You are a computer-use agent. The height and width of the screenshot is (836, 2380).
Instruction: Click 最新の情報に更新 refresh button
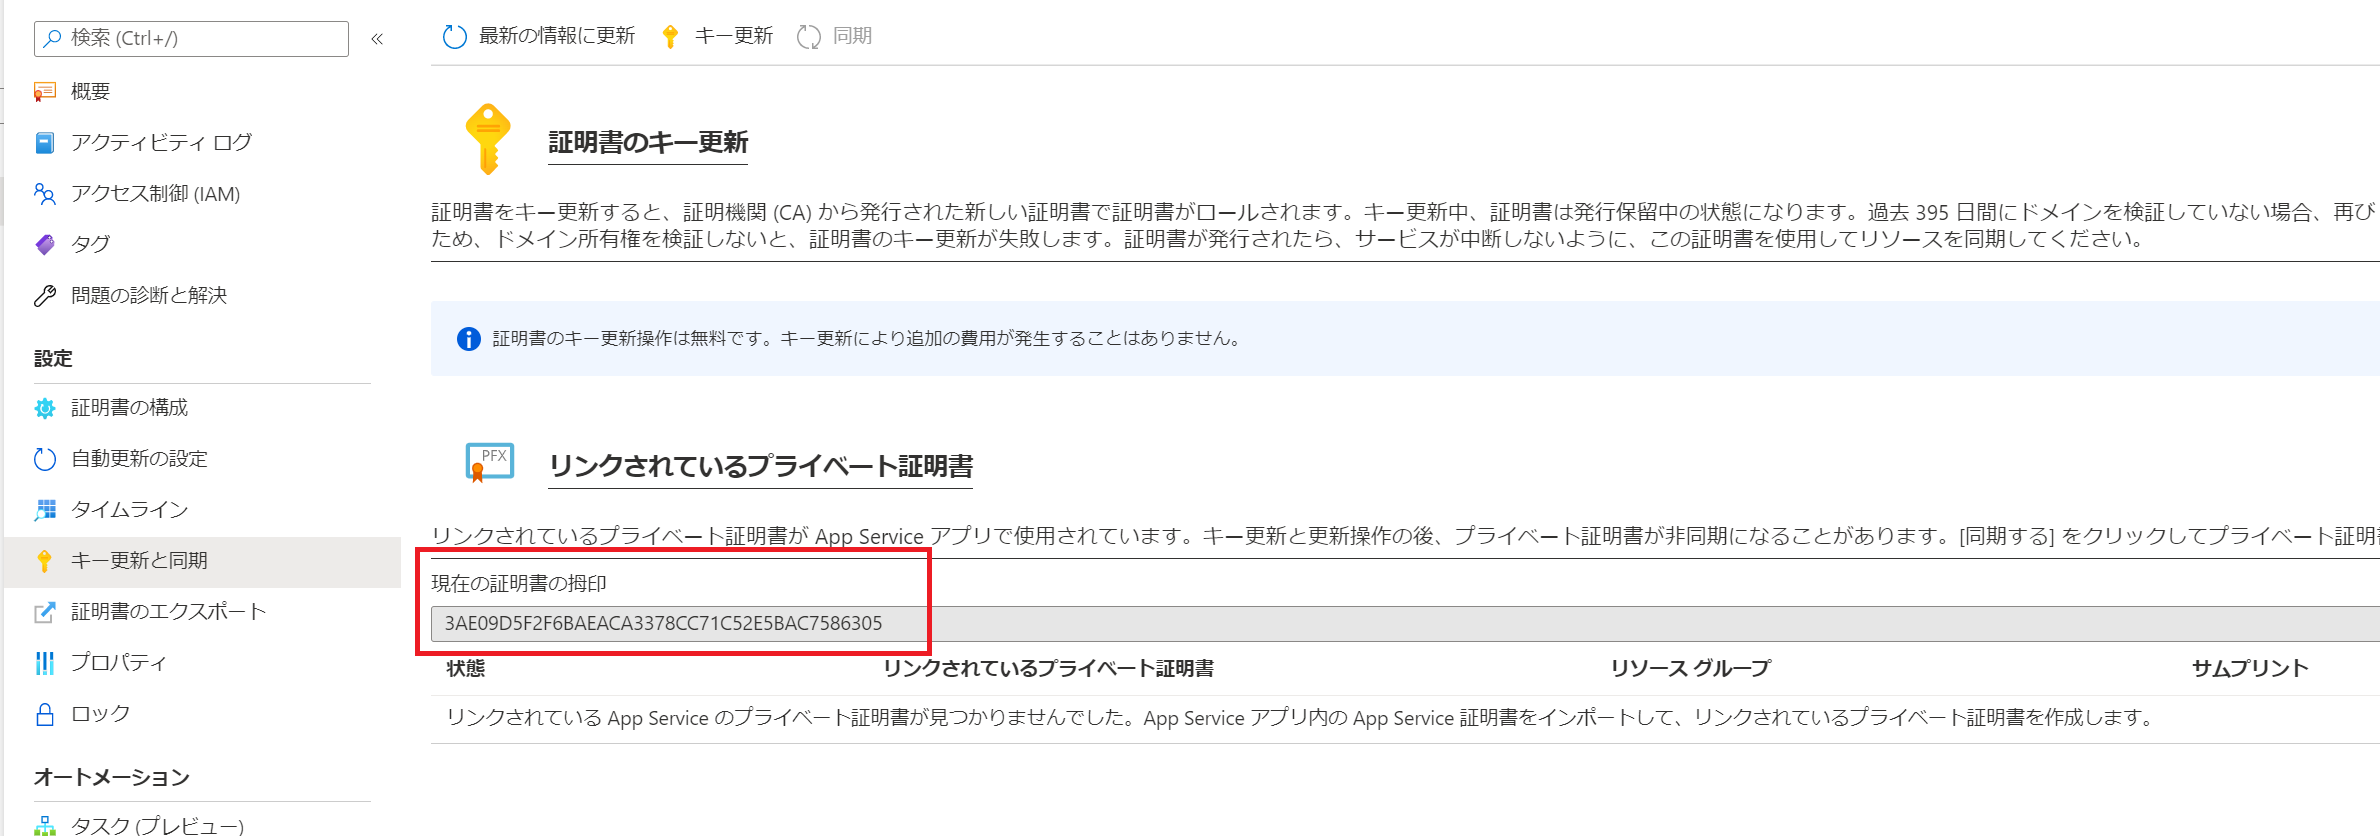539,37
